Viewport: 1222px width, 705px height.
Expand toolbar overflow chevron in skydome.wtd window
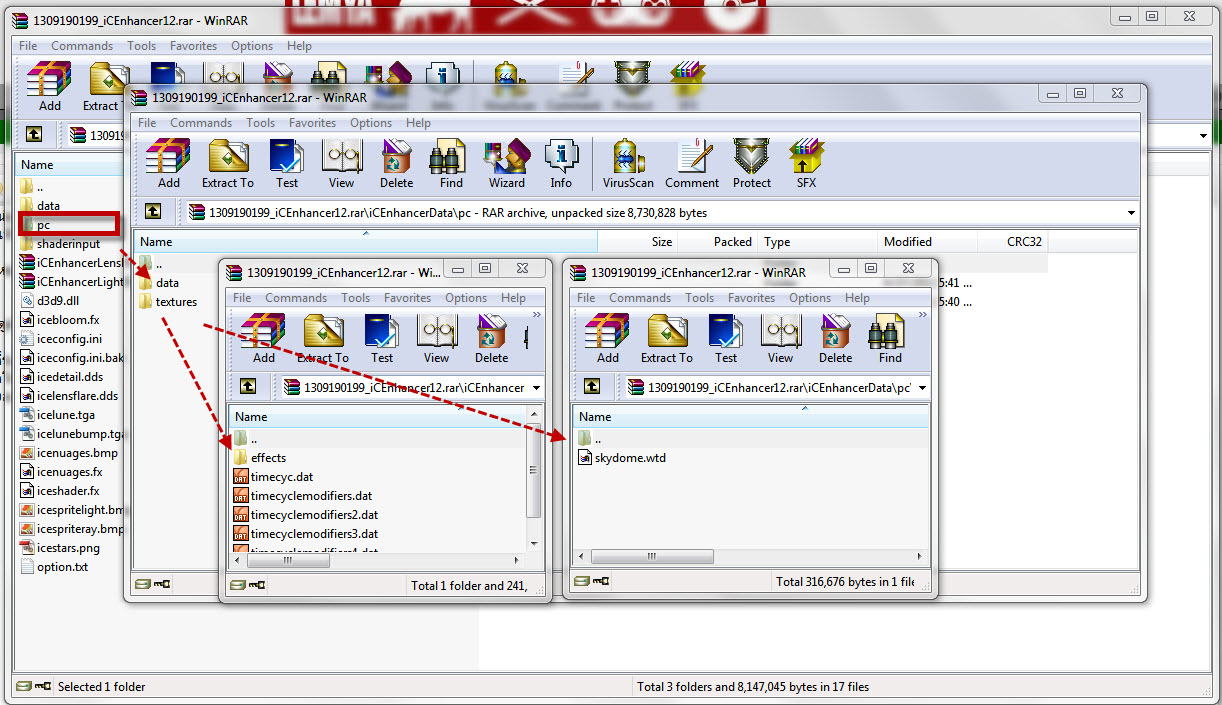point(922,314)
